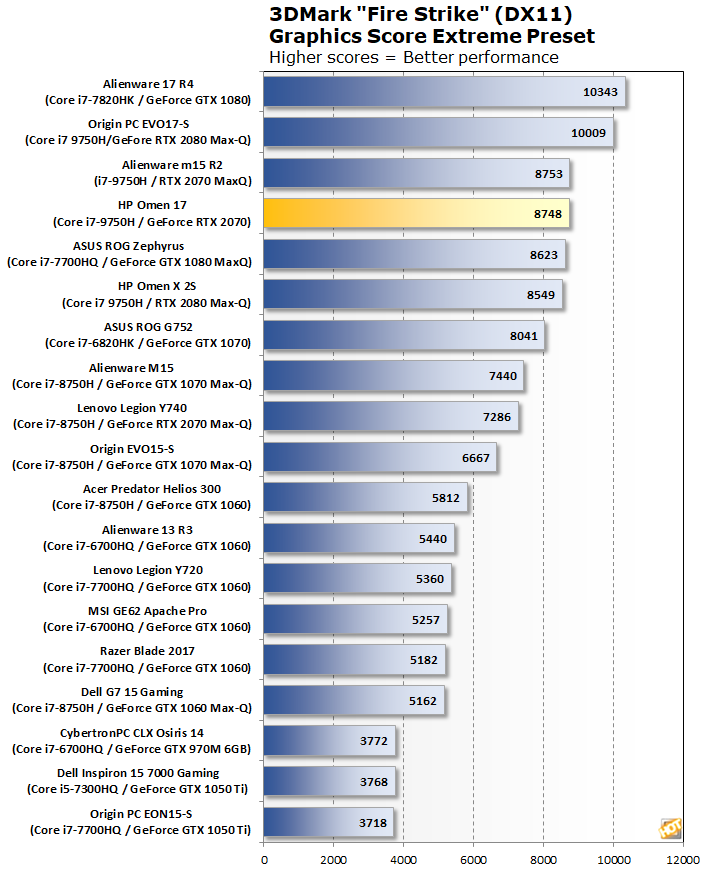The width and height of the screenshot is (708, 876).
Task: Click the 7286 score value
Action: click(x=497, y=417)
